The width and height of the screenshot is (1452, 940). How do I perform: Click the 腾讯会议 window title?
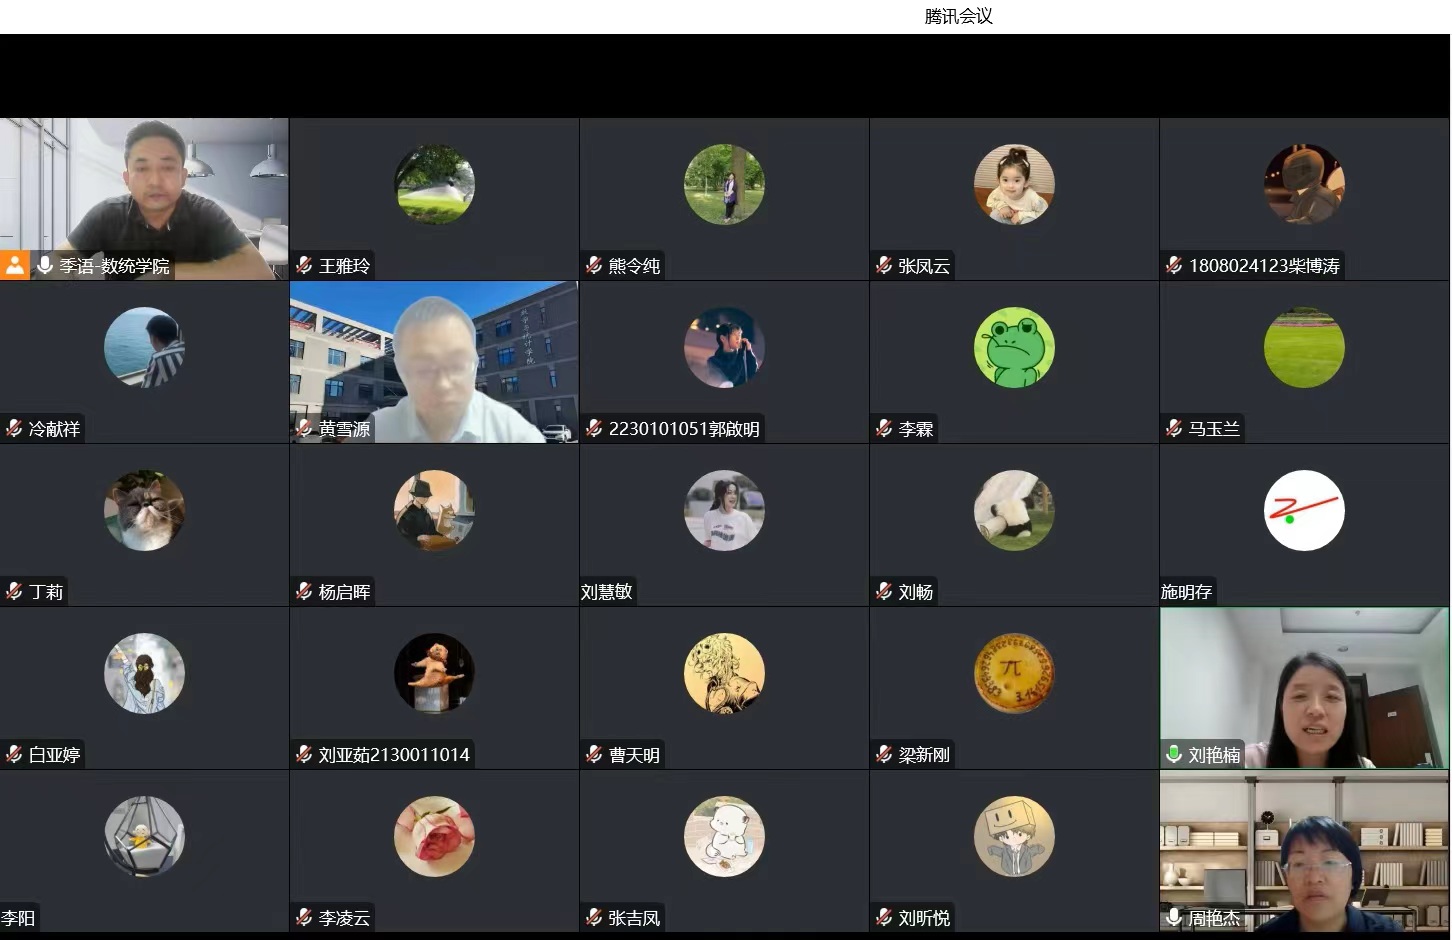coord(958,16)
